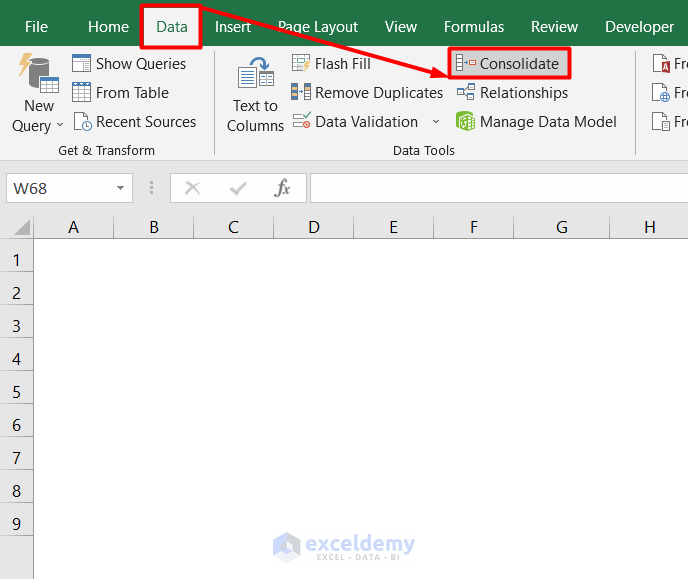This screenshot has height=579, width=688.
Task: Click the Data Validation icon
Action: pyautogui.click(x=301, y=120)
